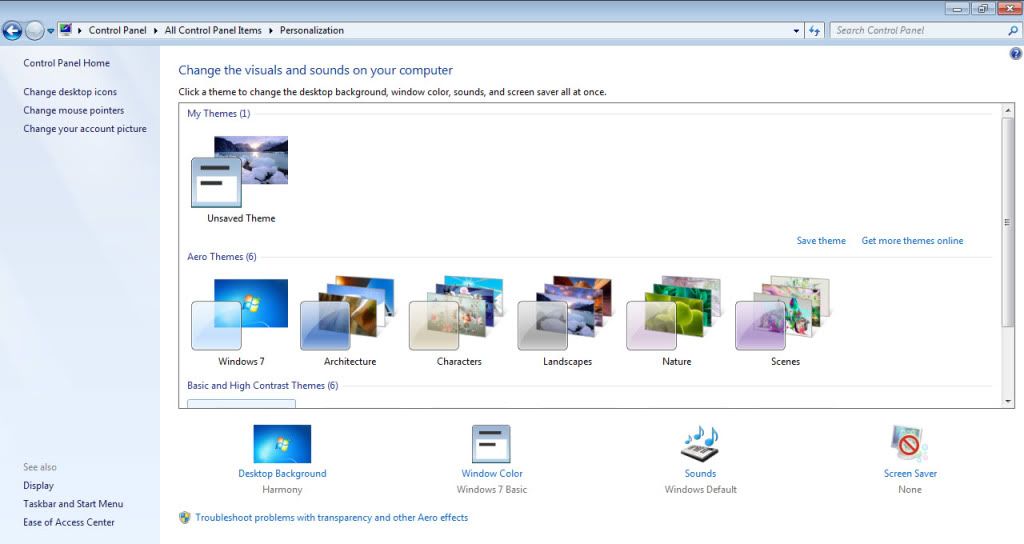Minimize the Personalization window
The image size is (1024, 544).
(x=957, y=8)
